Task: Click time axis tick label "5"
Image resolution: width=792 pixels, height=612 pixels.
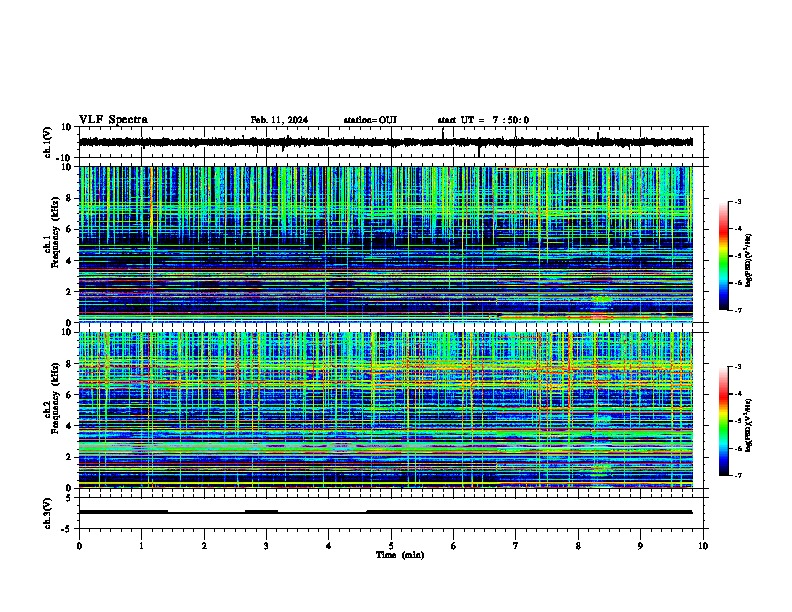Action: (391, 546)
